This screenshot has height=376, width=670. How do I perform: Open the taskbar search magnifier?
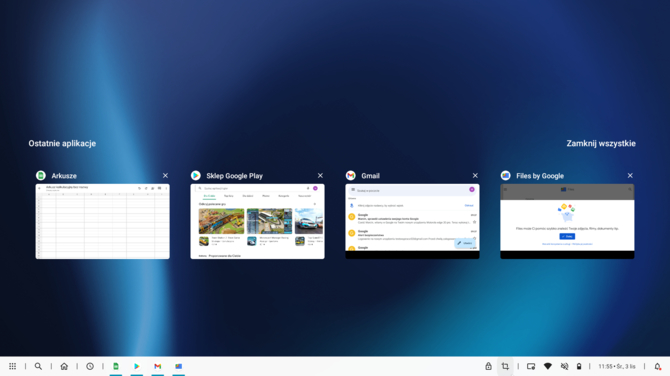click(38, 366)
